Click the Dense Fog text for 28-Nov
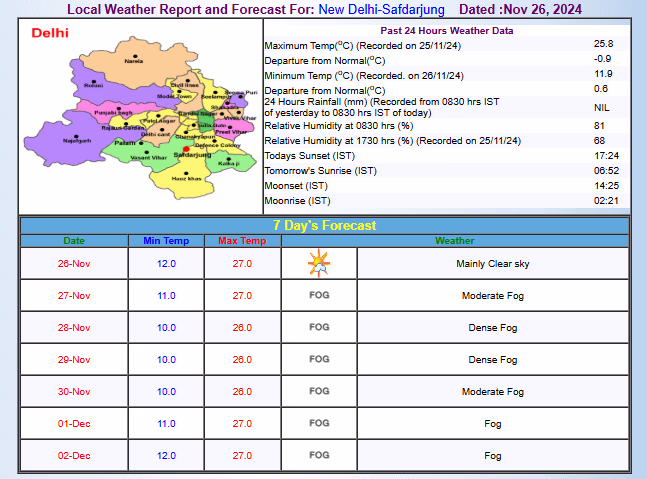Screen dimensions: 647x479 point(492,328)
